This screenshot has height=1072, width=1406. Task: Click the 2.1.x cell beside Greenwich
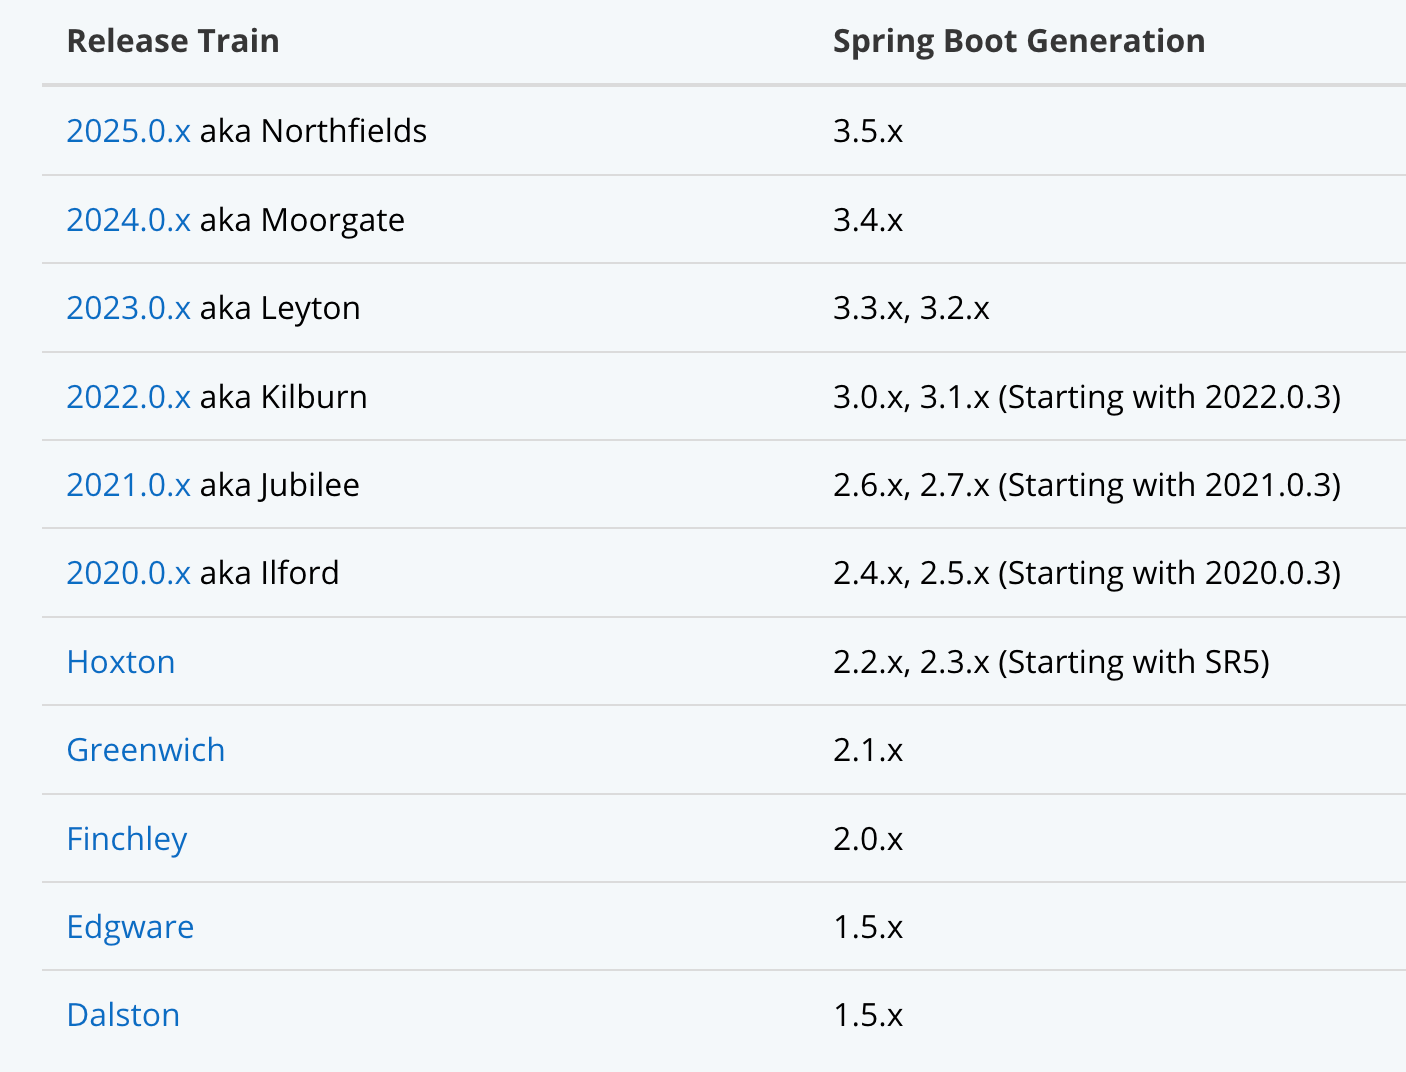868,750
